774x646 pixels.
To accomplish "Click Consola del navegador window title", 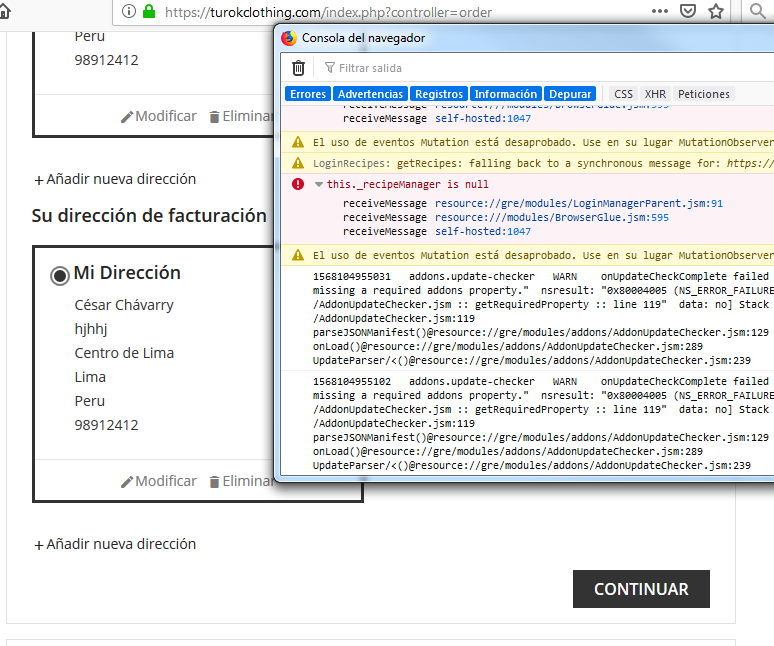I will coord(363,38).
